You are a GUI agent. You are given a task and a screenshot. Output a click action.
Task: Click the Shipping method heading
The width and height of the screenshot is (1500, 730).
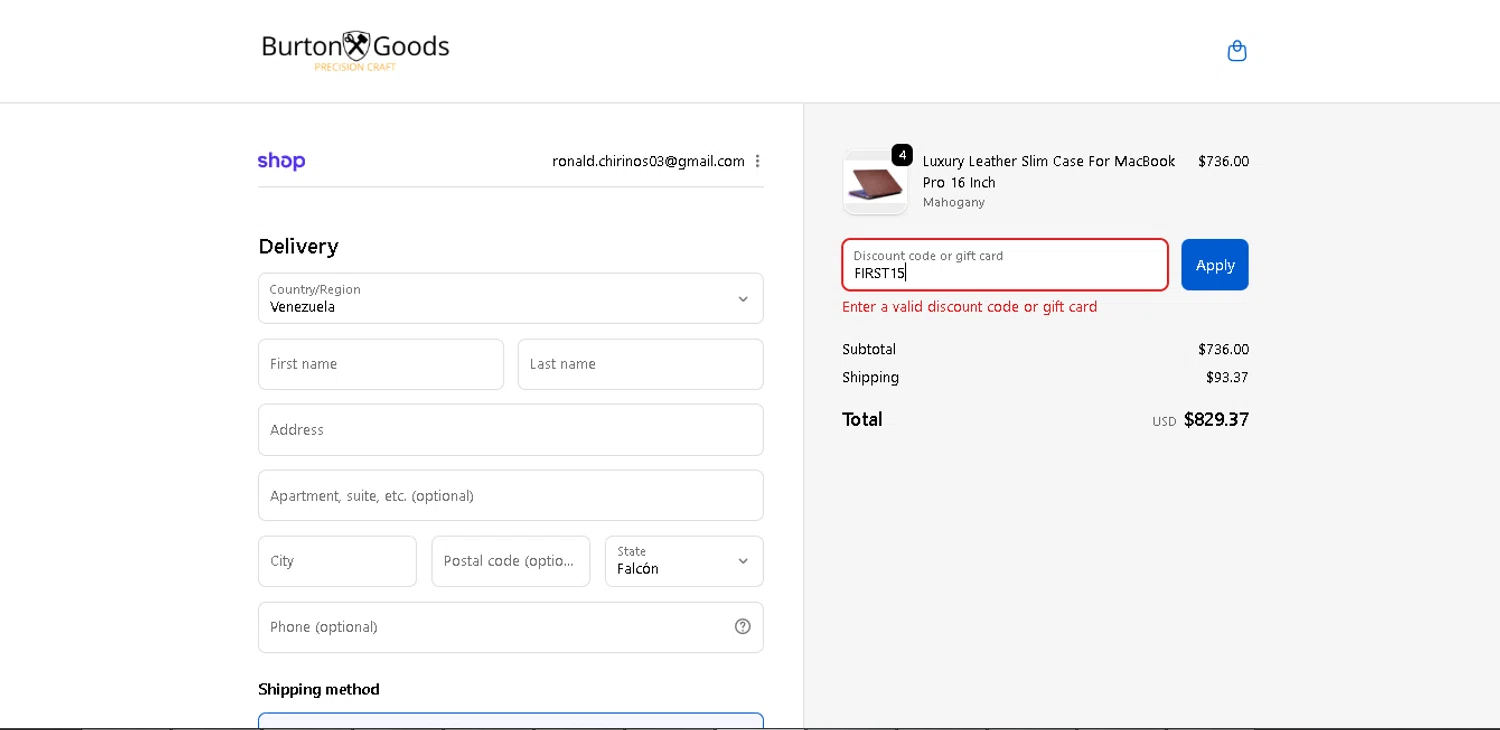pos(319,689)
